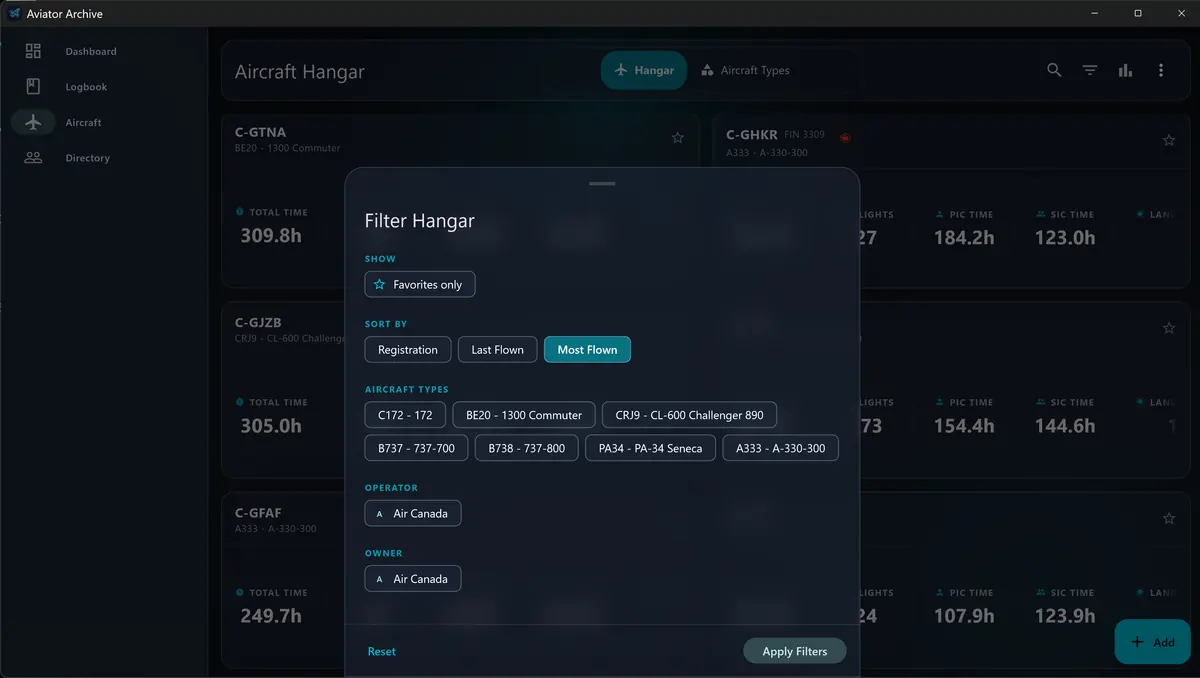Sort by Last Flown
Viewport: 1200px width, 678px height.
[x=498, y=349]
